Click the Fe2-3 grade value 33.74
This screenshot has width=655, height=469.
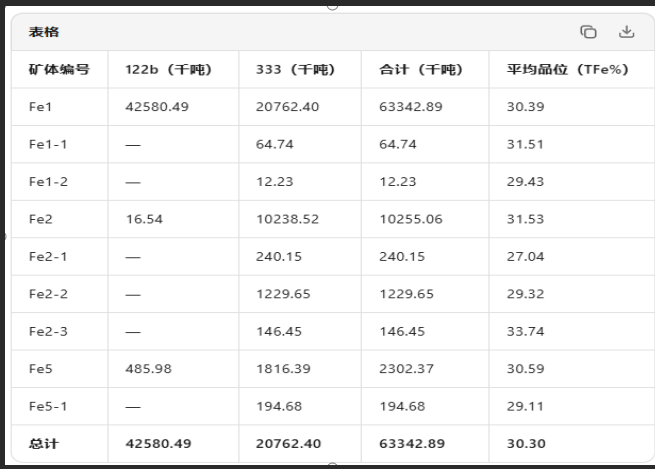(526, 332)
